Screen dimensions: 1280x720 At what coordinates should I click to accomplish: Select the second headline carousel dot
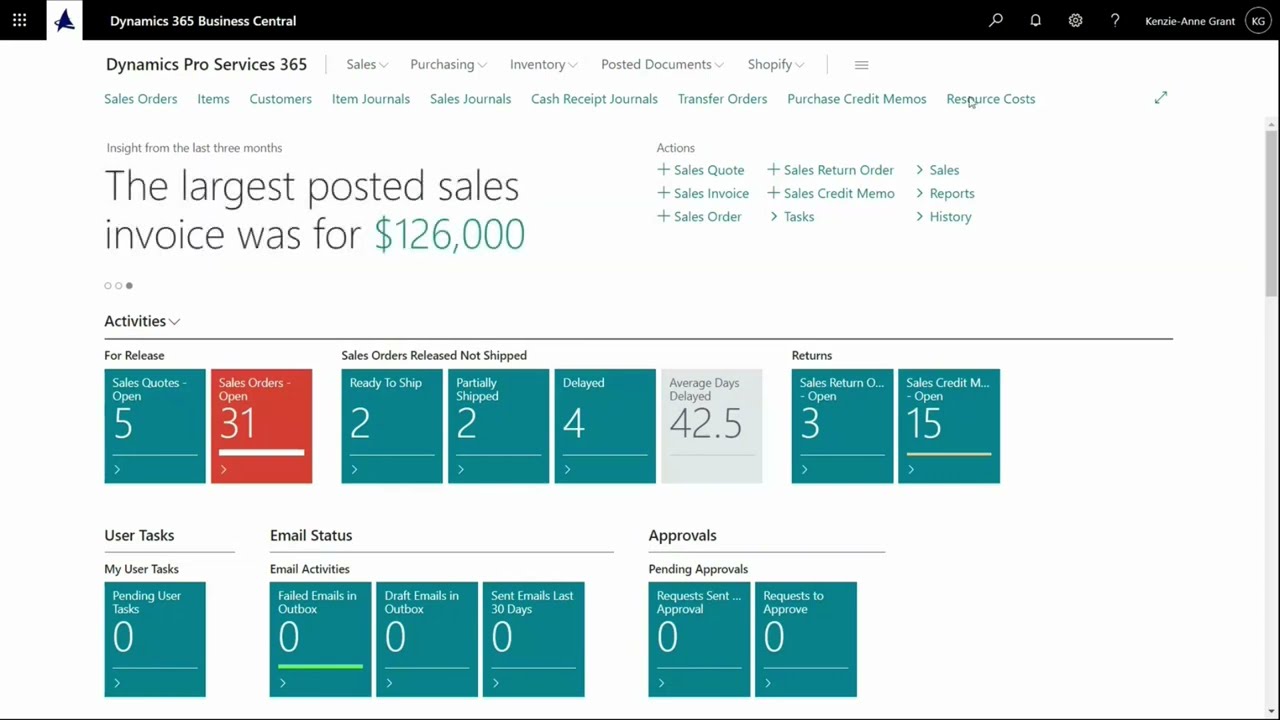click(x=118, y=286)
